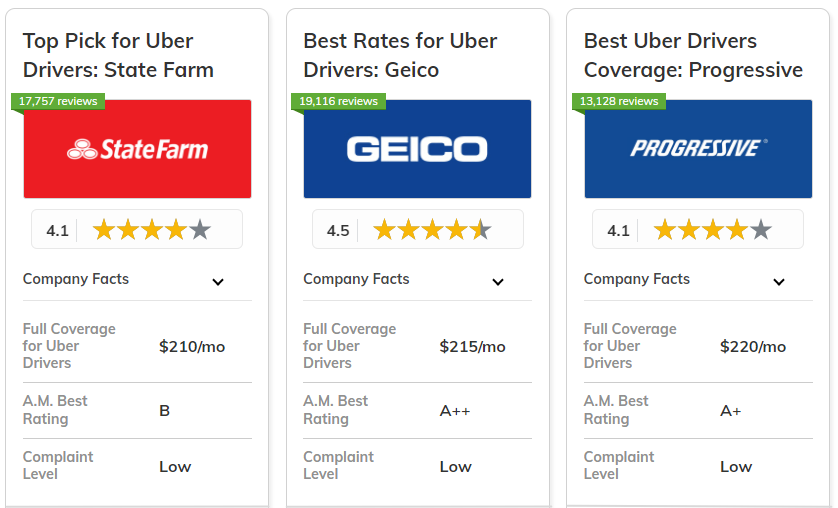838x508 pixels.
Task: Click the 19,116 reviews badge
Action: click(x=338, y=101)
